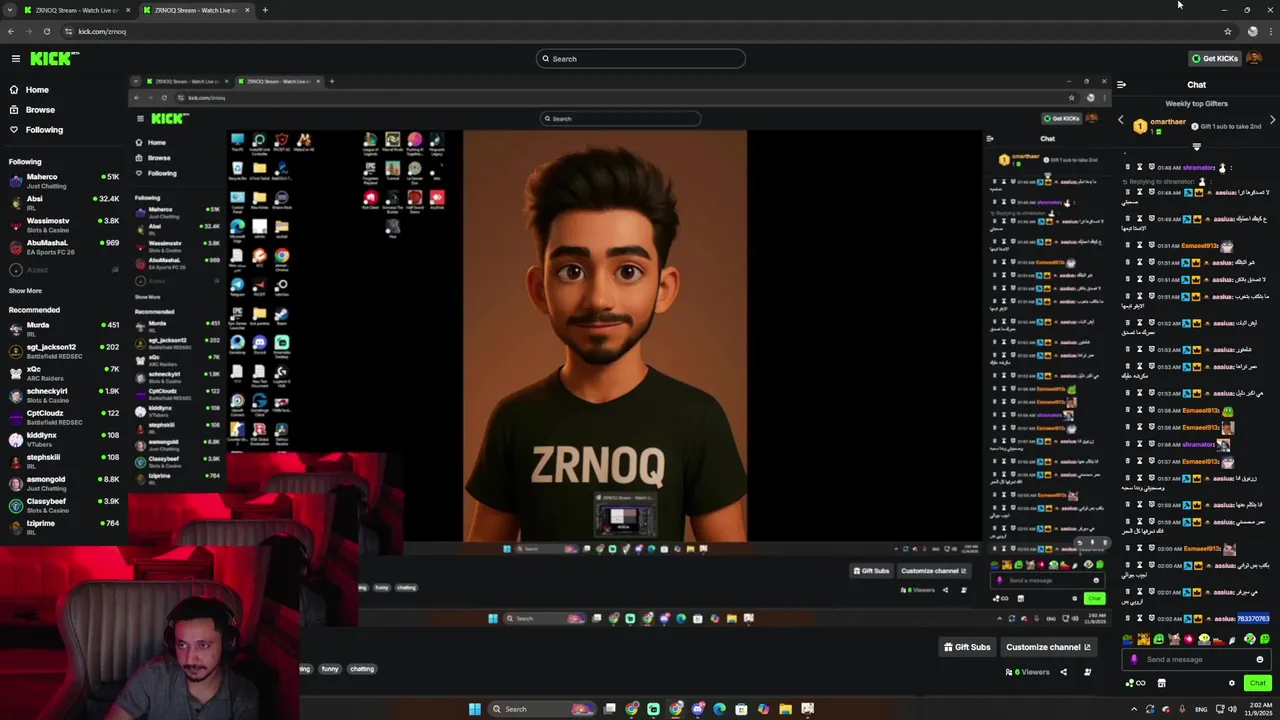
Task: Open lziprime channel in main sidebar
Action: click(x=64, y=527)
